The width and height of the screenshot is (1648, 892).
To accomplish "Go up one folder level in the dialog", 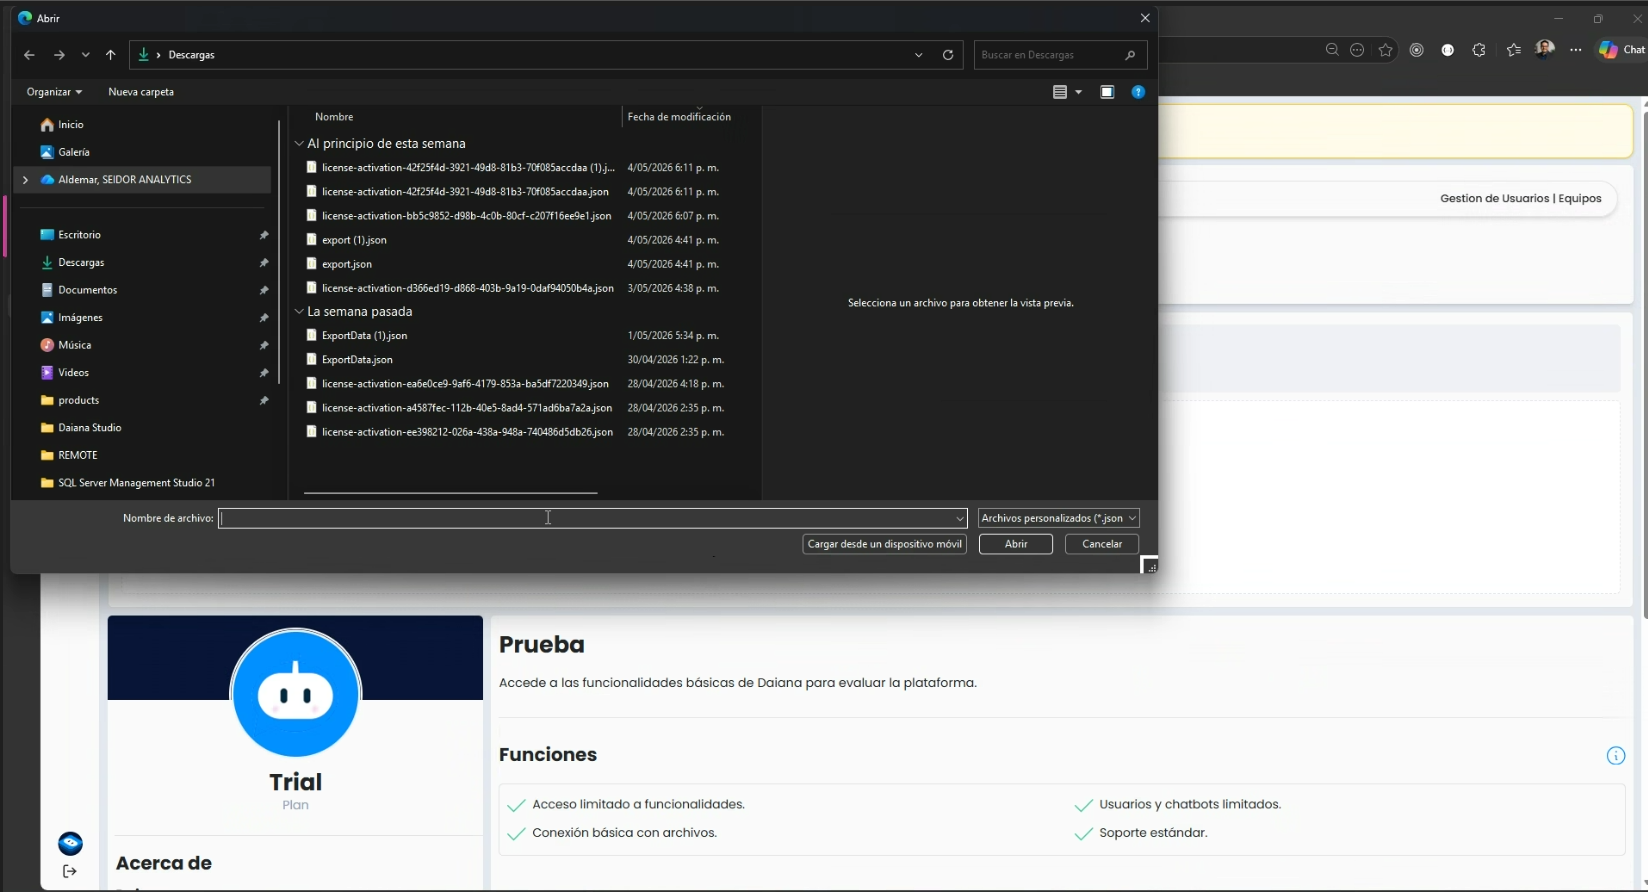I will coord(111,55).
